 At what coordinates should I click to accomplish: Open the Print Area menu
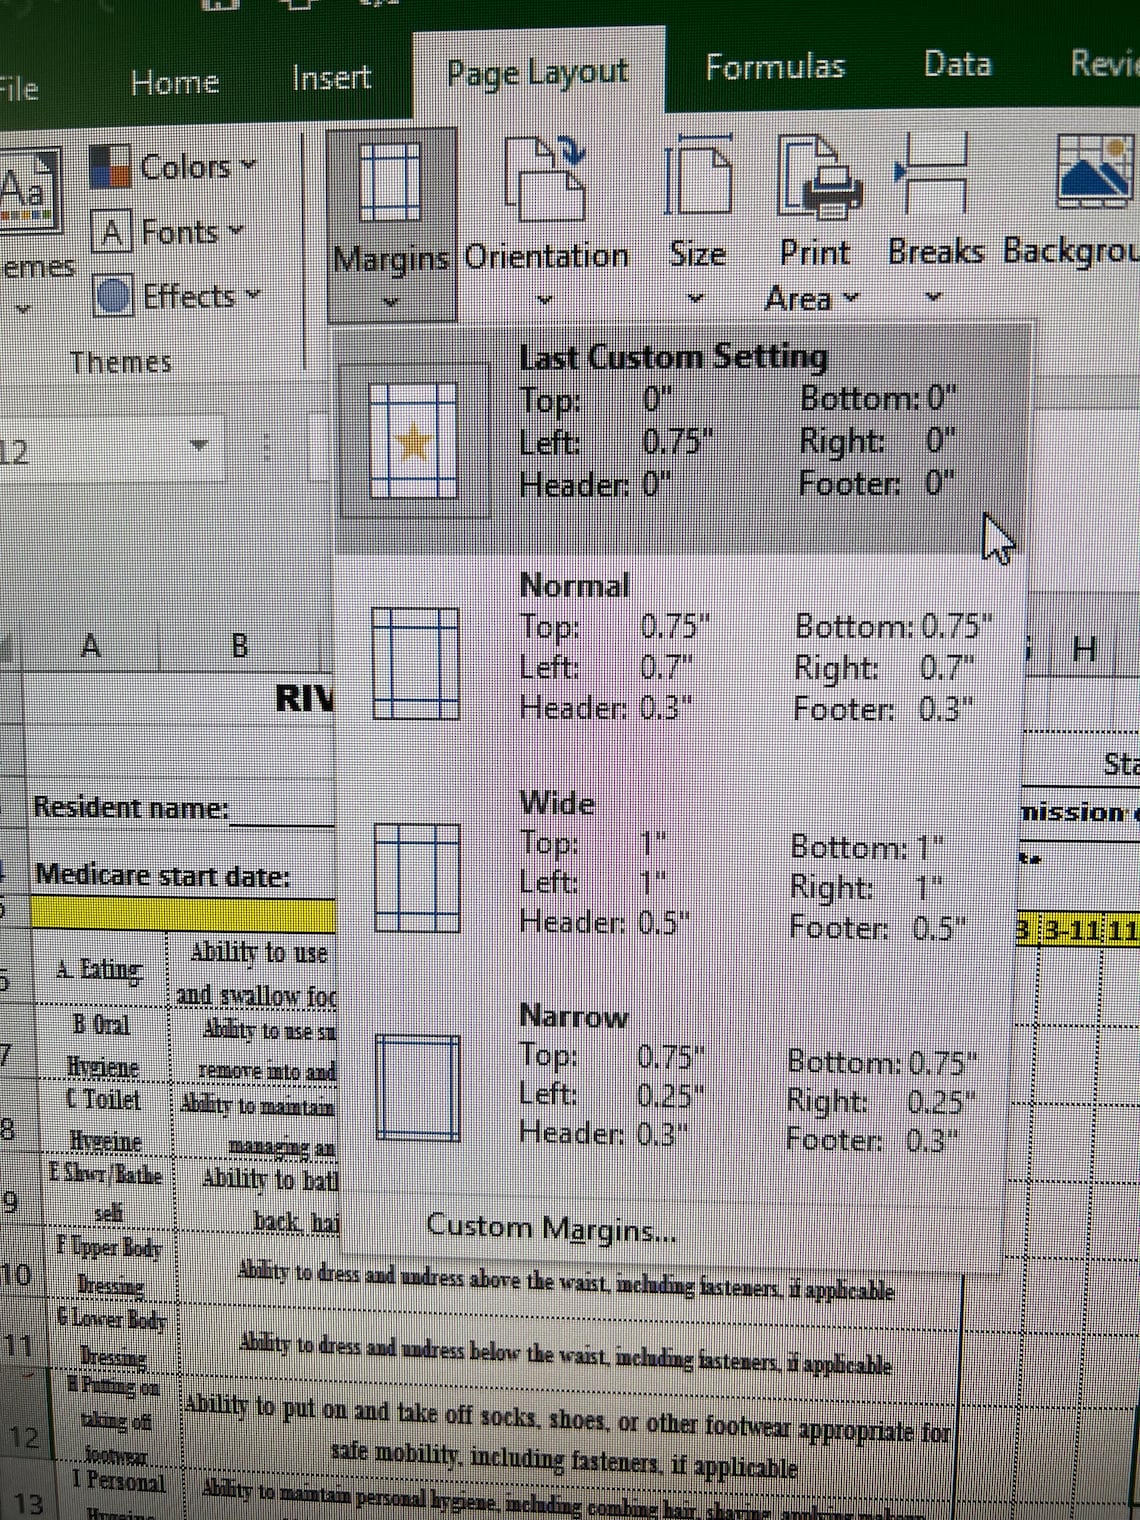point(815,220)
